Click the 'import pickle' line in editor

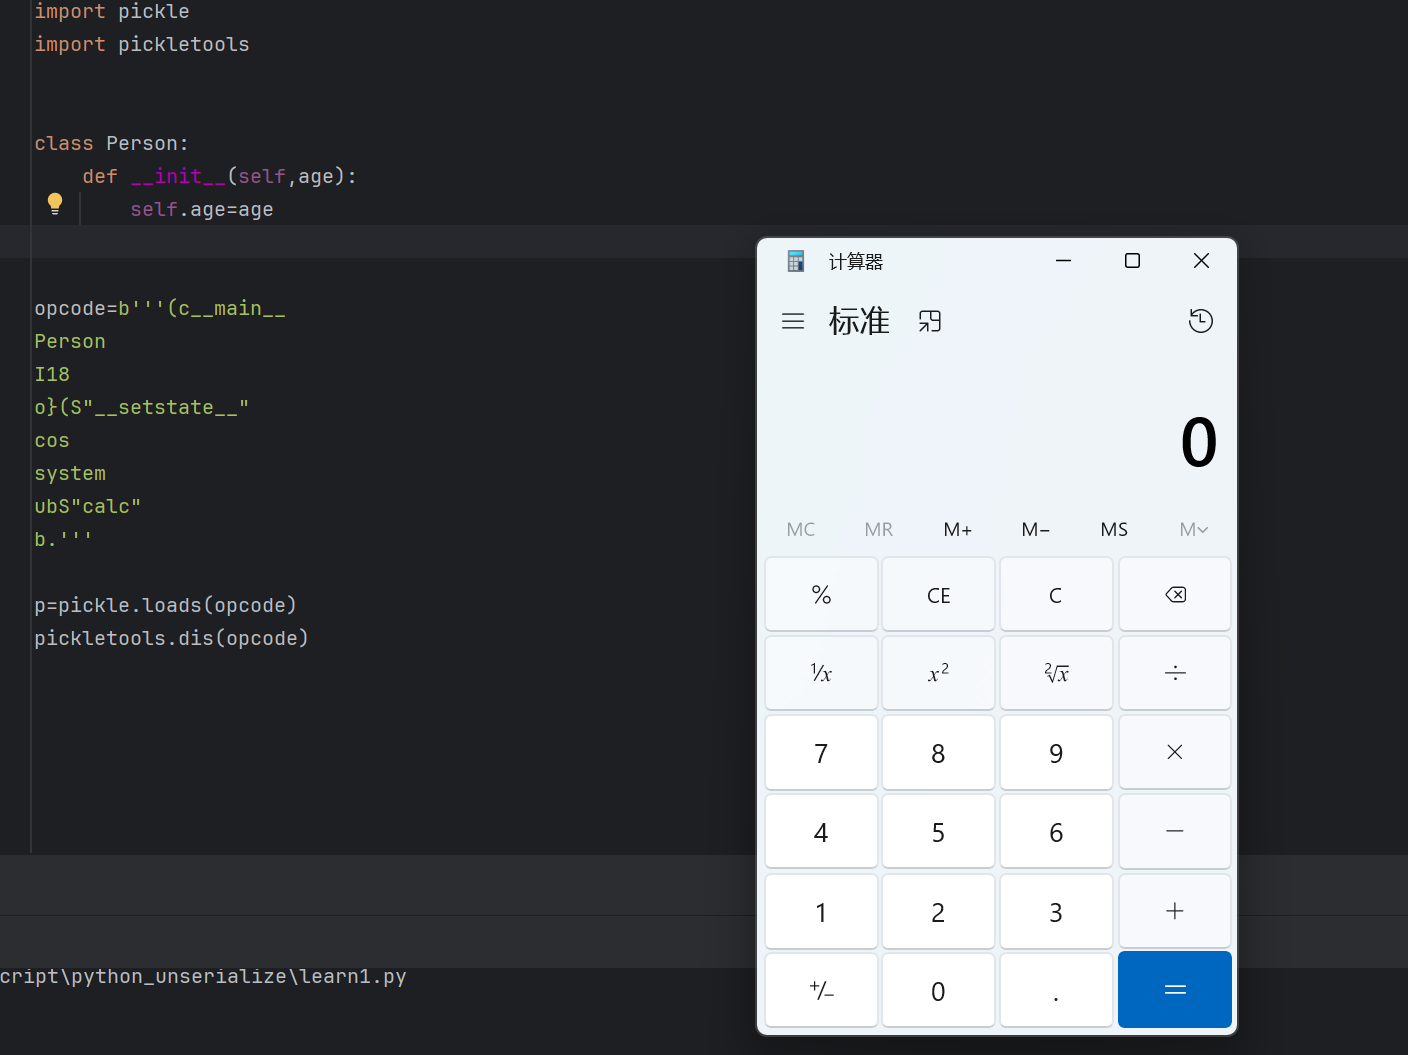tap(112, 12)
